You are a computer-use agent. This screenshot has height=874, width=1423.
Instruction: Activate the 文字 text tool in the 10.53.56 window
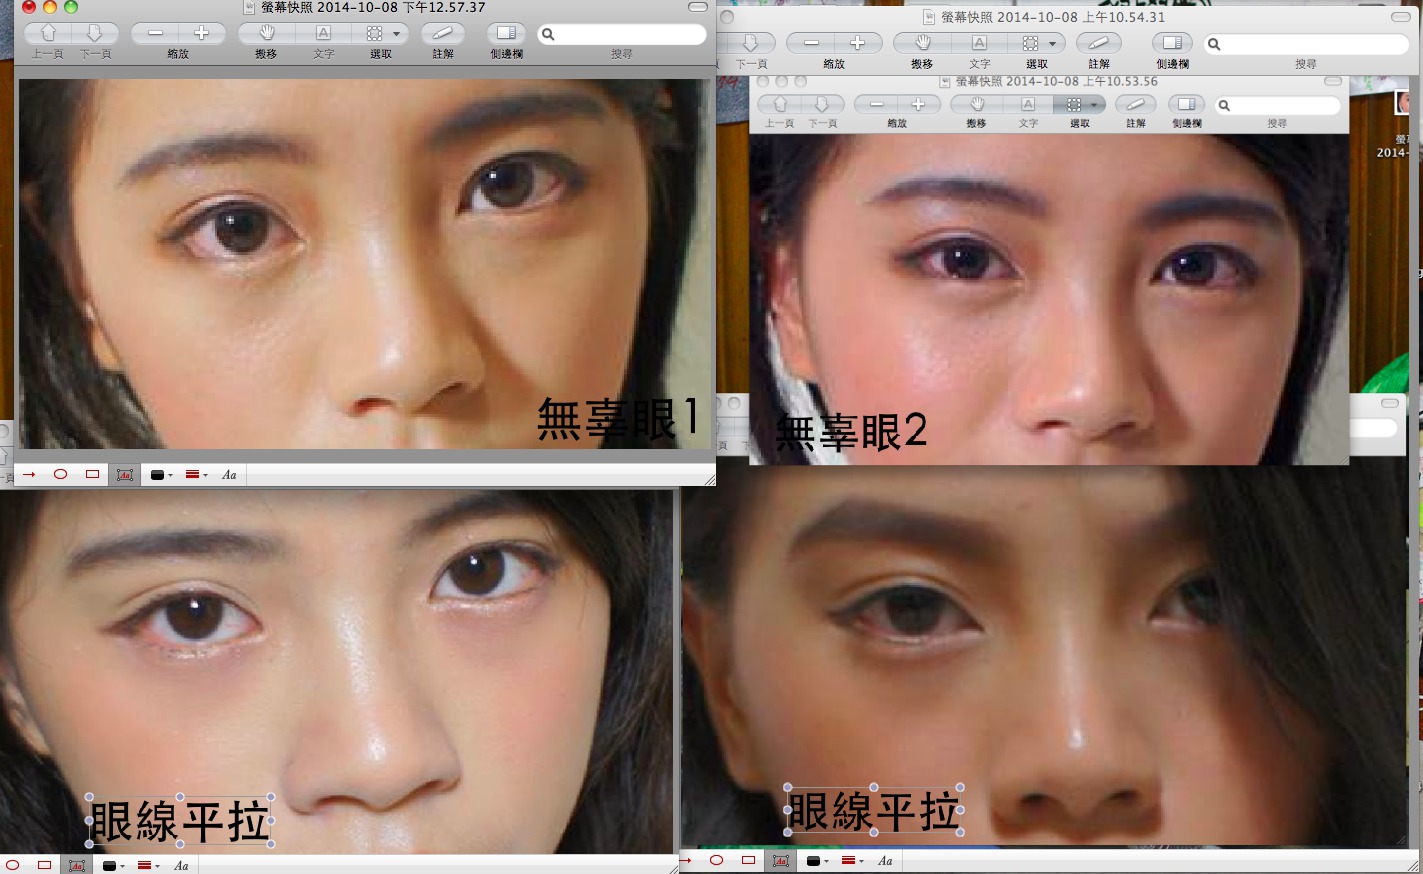(1028, 104)
